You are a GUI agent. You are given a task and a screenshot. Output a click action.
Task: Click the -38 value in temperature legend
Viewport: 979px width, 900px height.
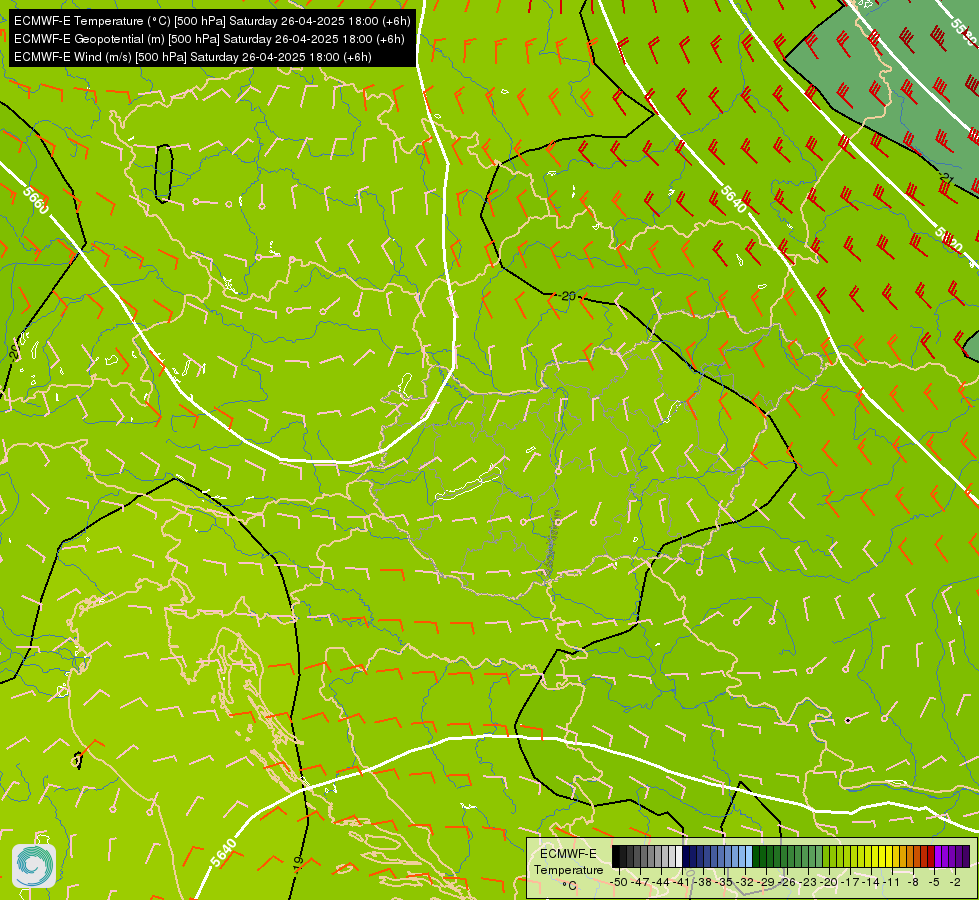pos(703,883)
